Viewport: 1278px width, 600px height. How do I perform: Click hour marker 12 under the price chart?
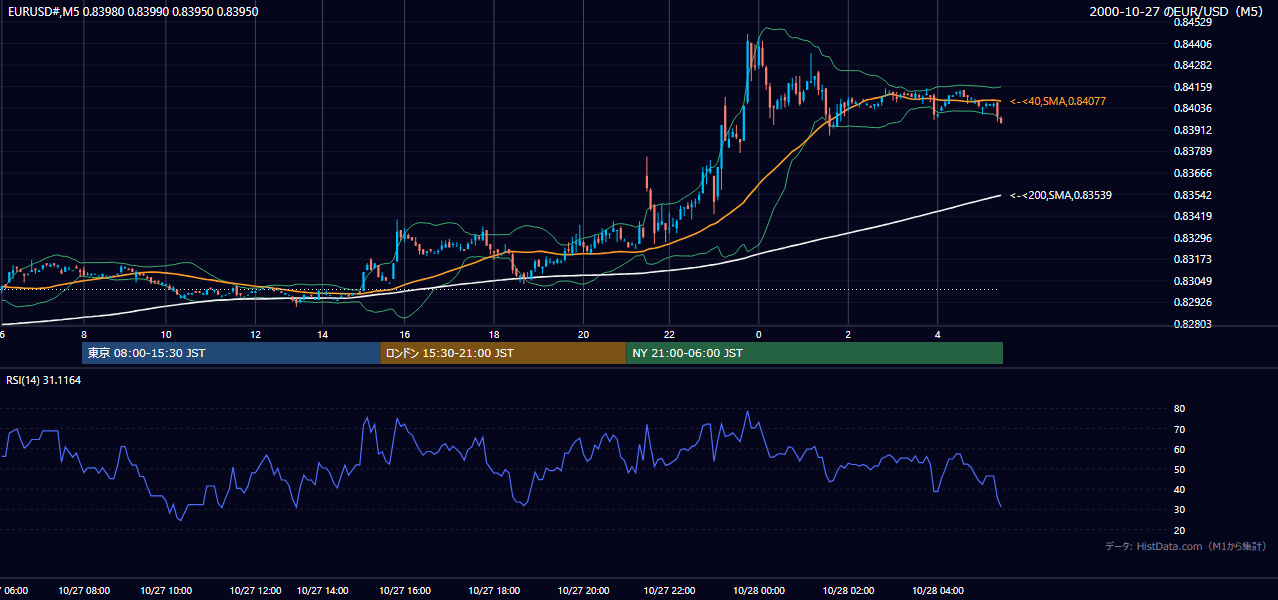[255, 334]
